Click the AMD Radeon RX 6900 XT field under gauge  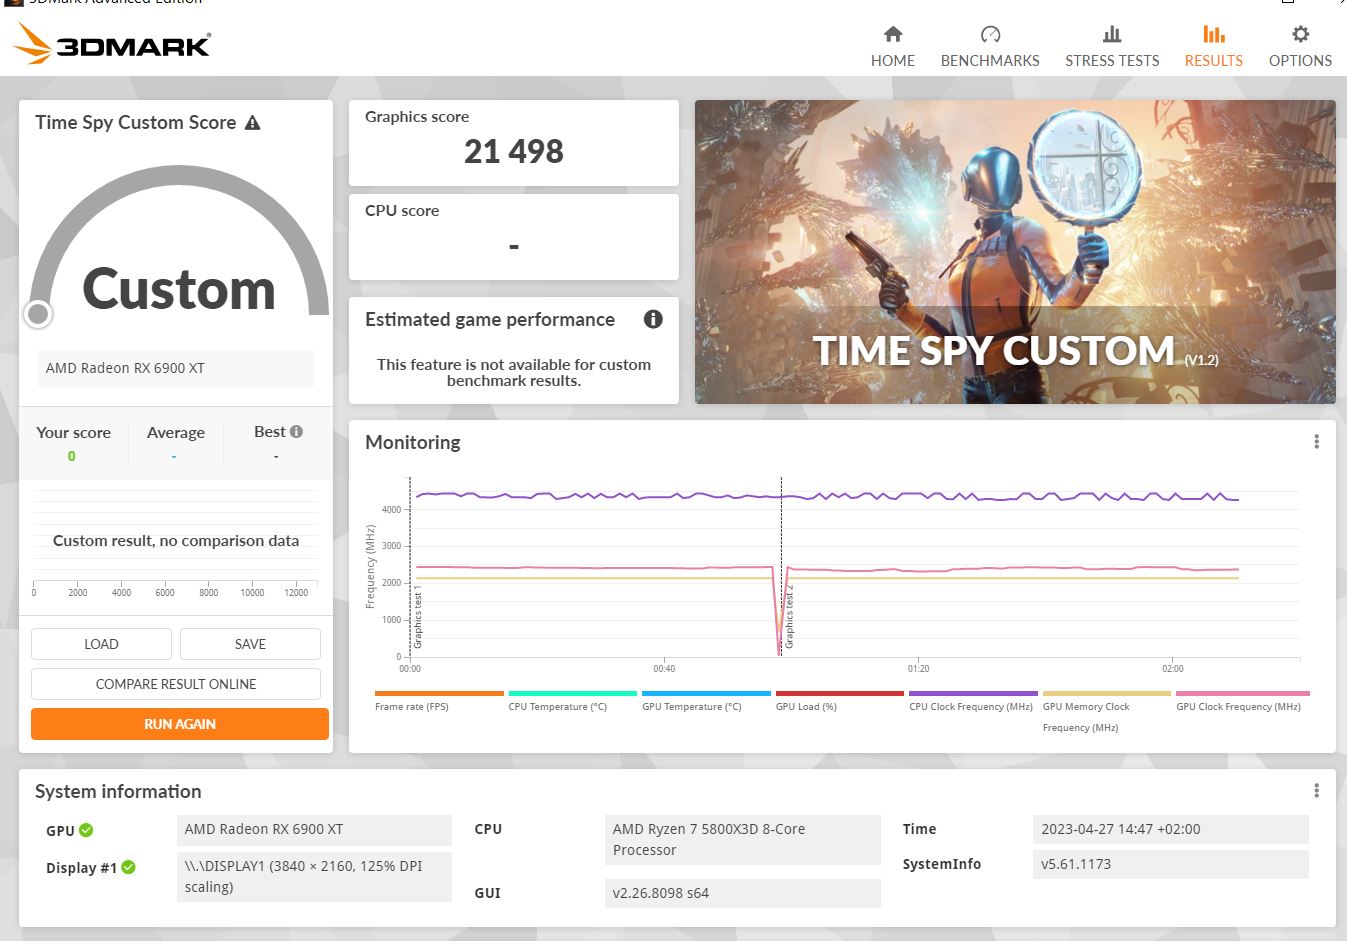176,368
